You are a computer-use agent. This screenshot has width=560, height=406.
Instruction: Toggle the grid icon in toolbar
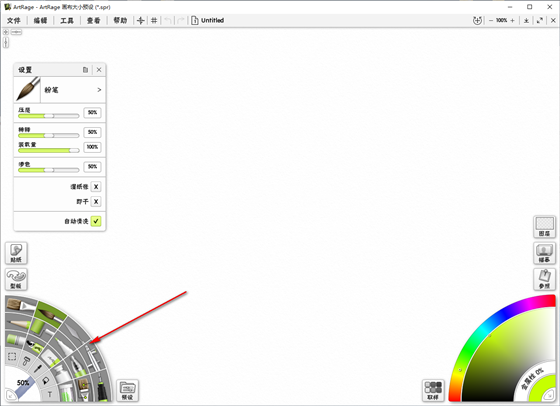(x=154, y=20)
